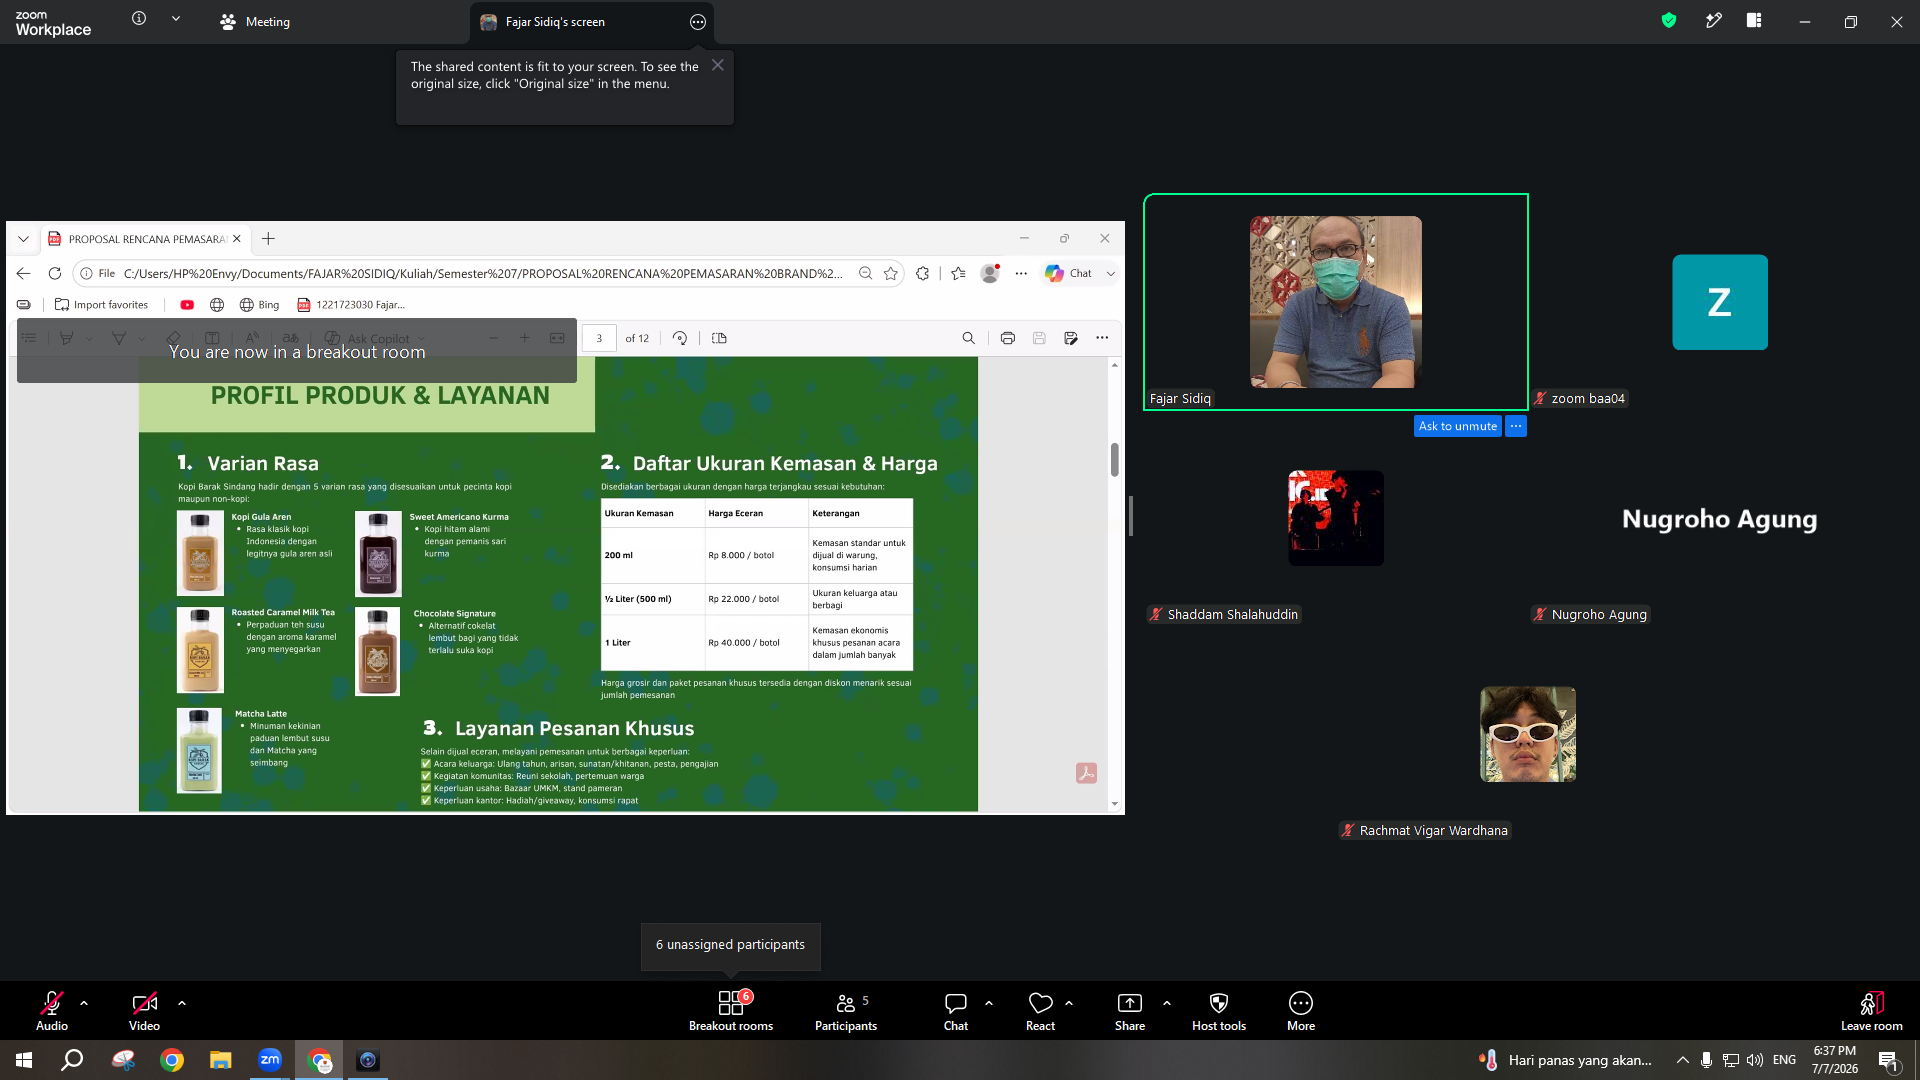This screenshot has height=1080, width=1920.
Task: Open the Participants list
Action: pyautogui.click(x=846, y=1011)
